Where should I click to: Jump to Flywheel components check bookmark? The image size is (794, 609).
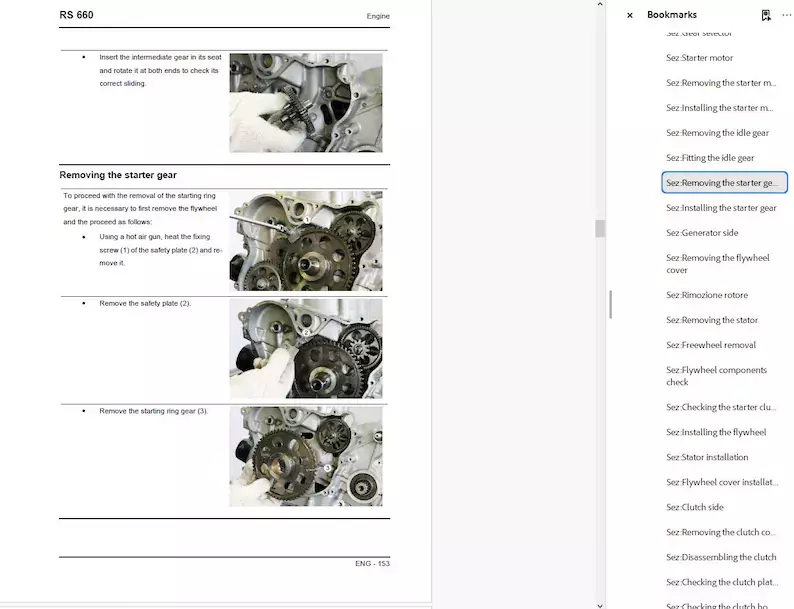[x=716, y=376]
